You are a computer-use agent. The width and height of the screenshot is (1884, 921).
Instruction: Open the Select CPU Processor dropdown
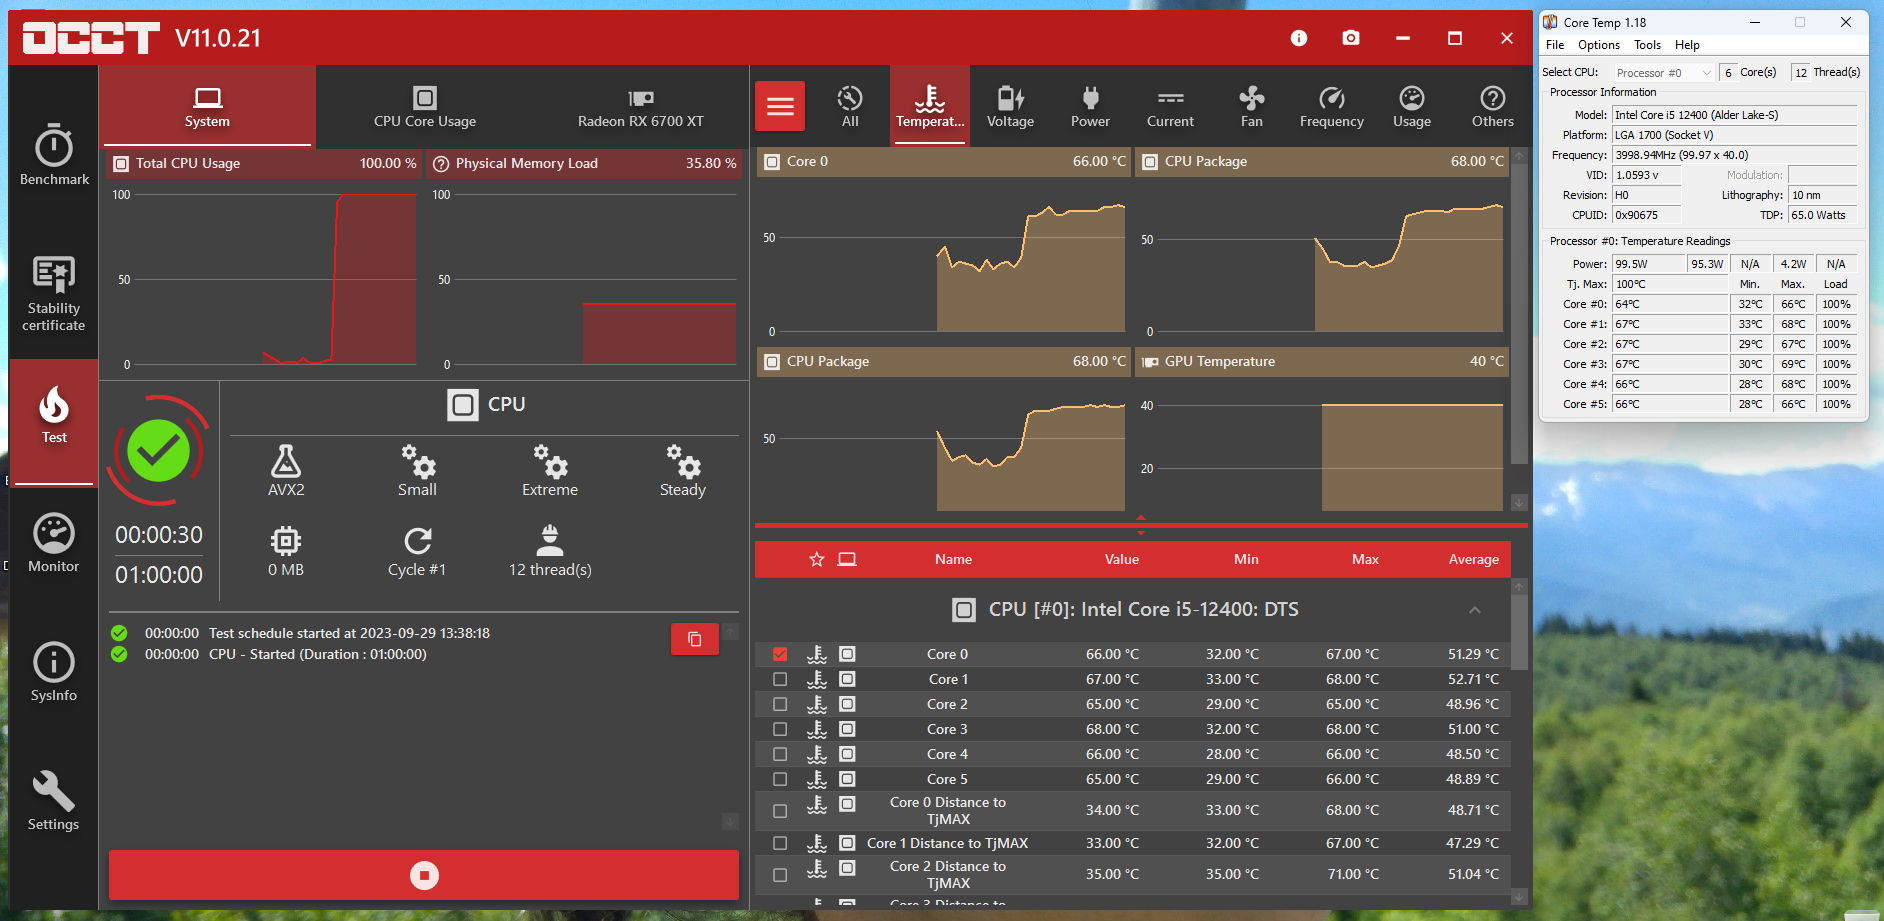coord(1663,73)
